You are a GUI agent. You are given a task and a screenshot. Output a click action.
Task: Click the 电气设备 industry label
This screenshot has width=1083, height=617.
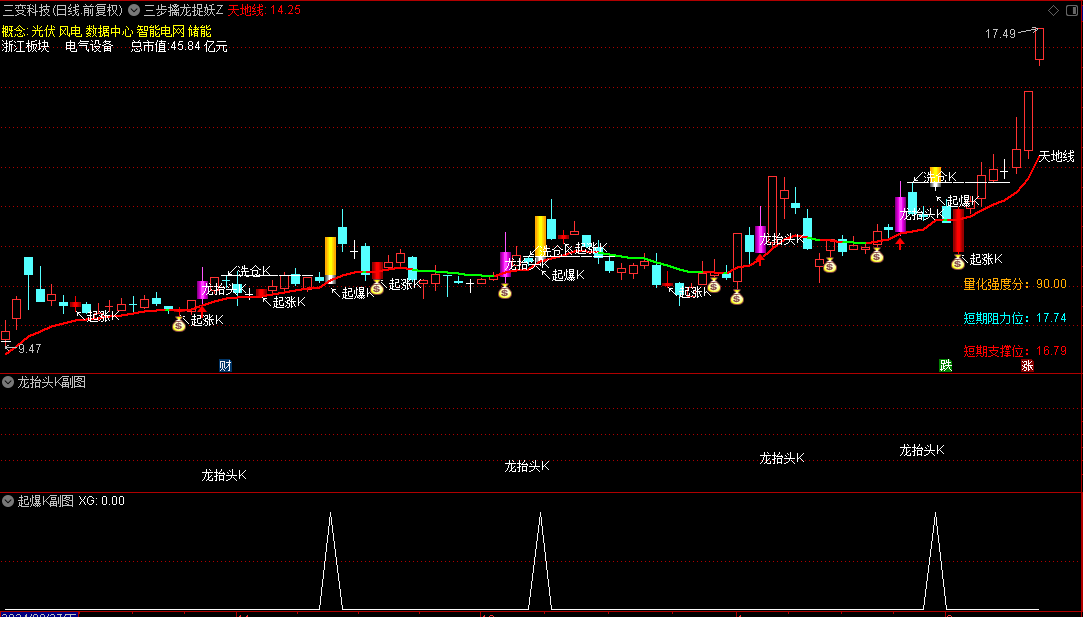pos(89,46)
